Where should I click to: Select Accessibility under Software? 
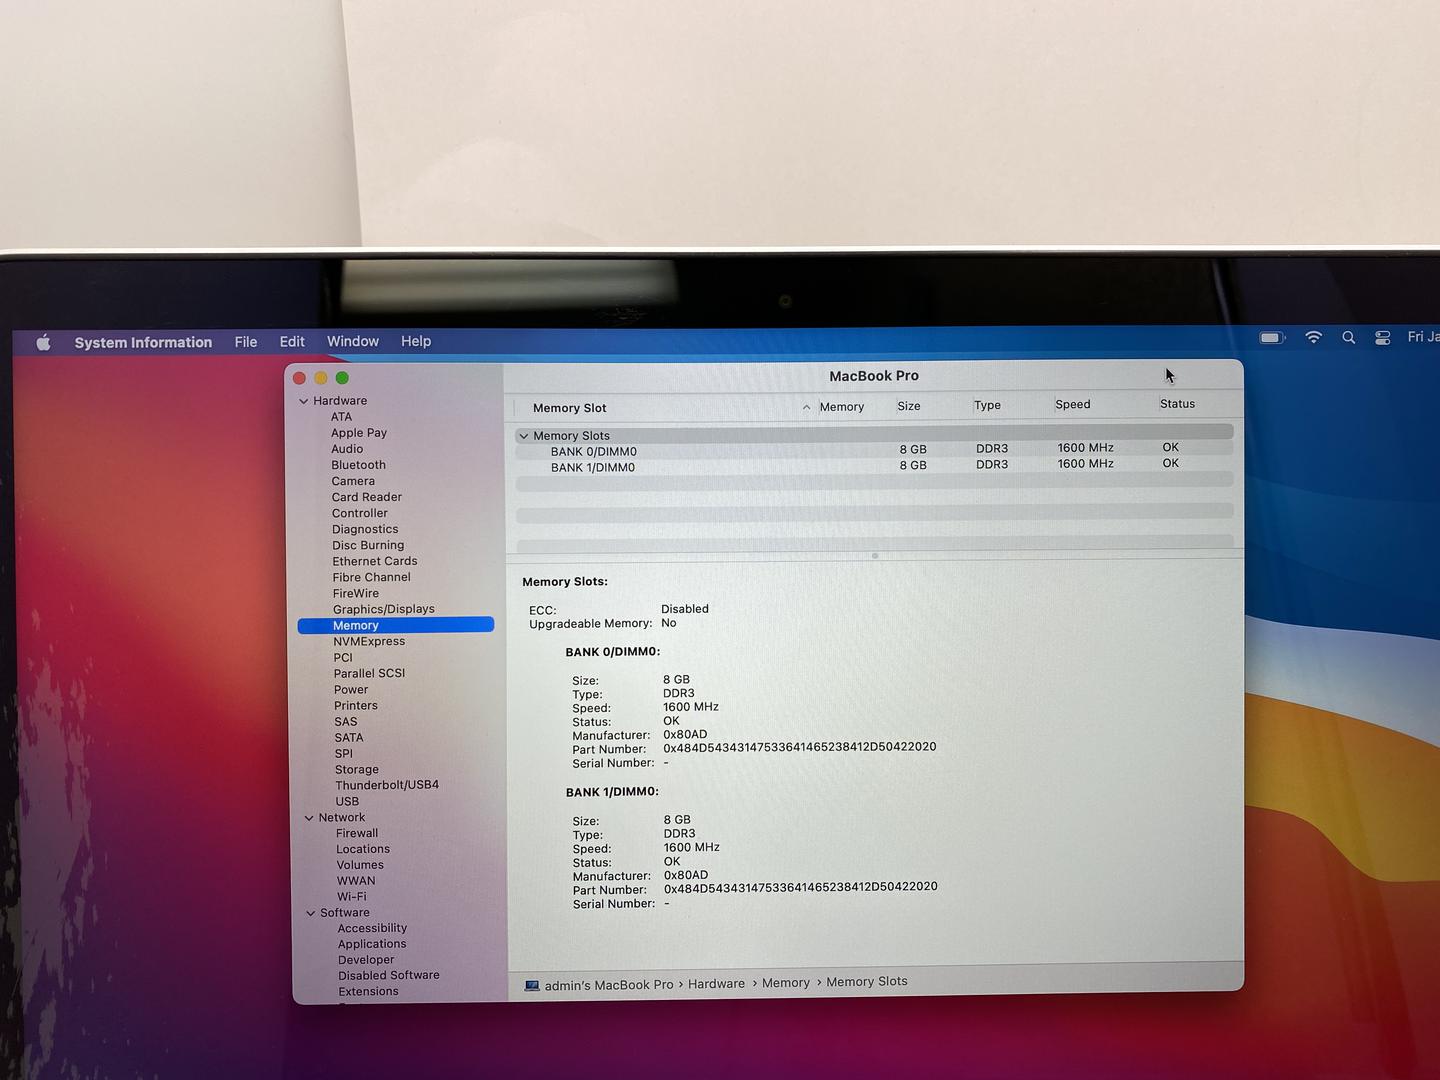click(372, 928)
